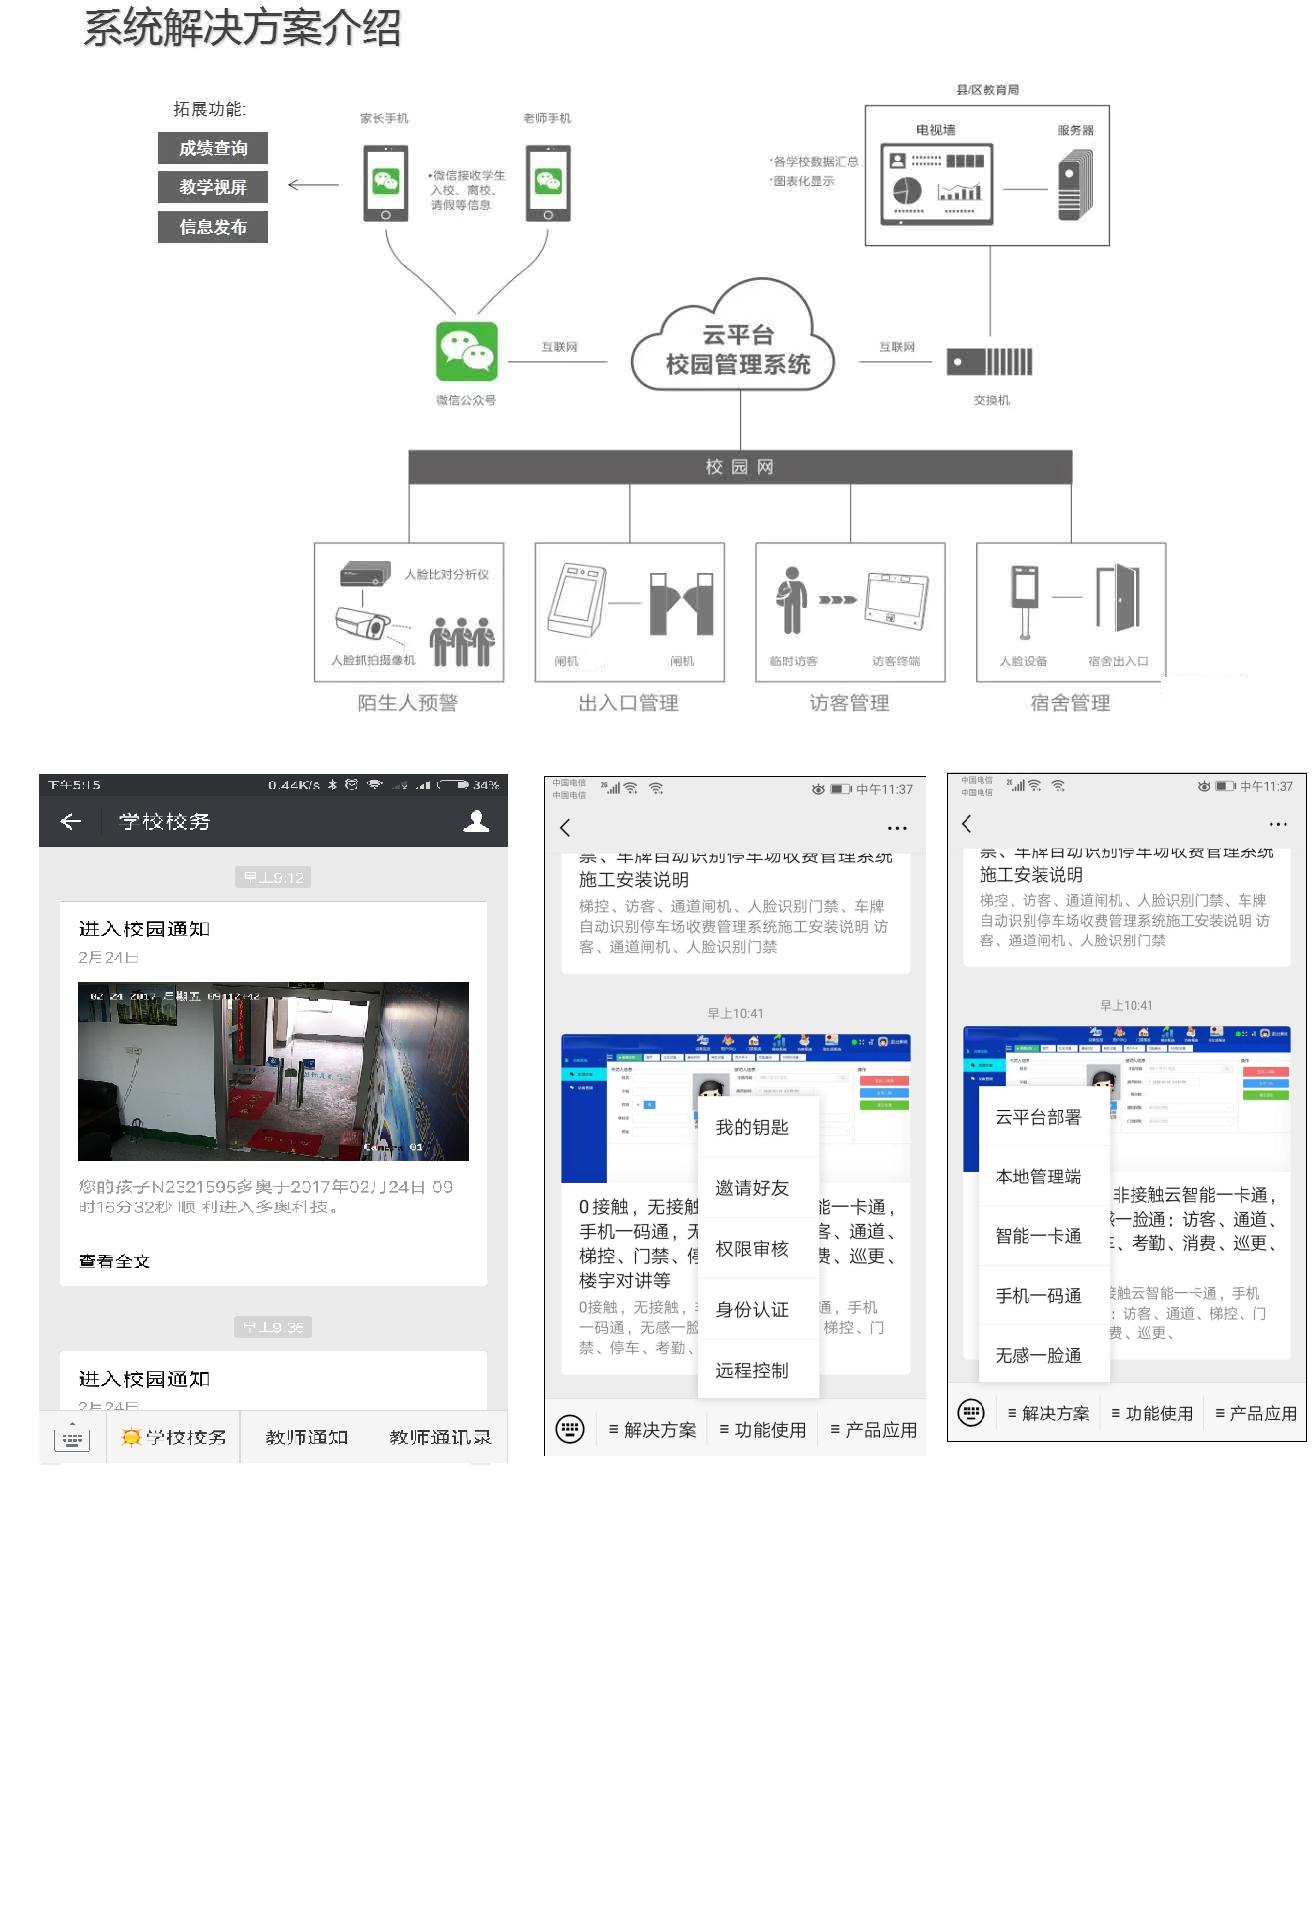Tap the back chevron in middle phone screenshot
Screen dimensions: 1312x1920
[565, 827]
